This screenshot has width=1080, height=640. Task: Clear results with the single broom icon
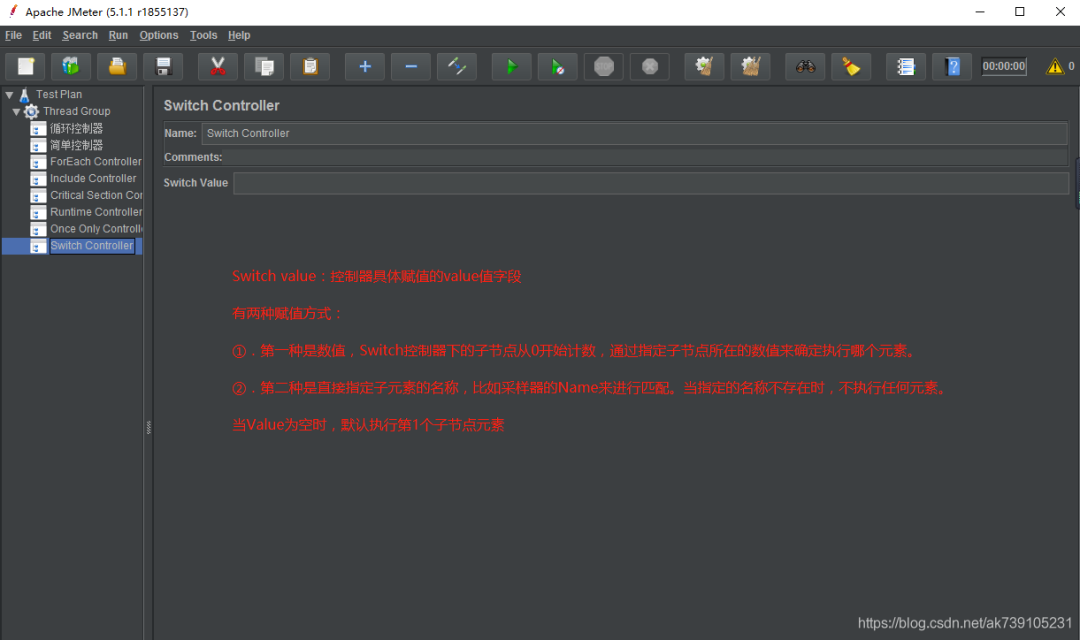[x=704, y=66]
